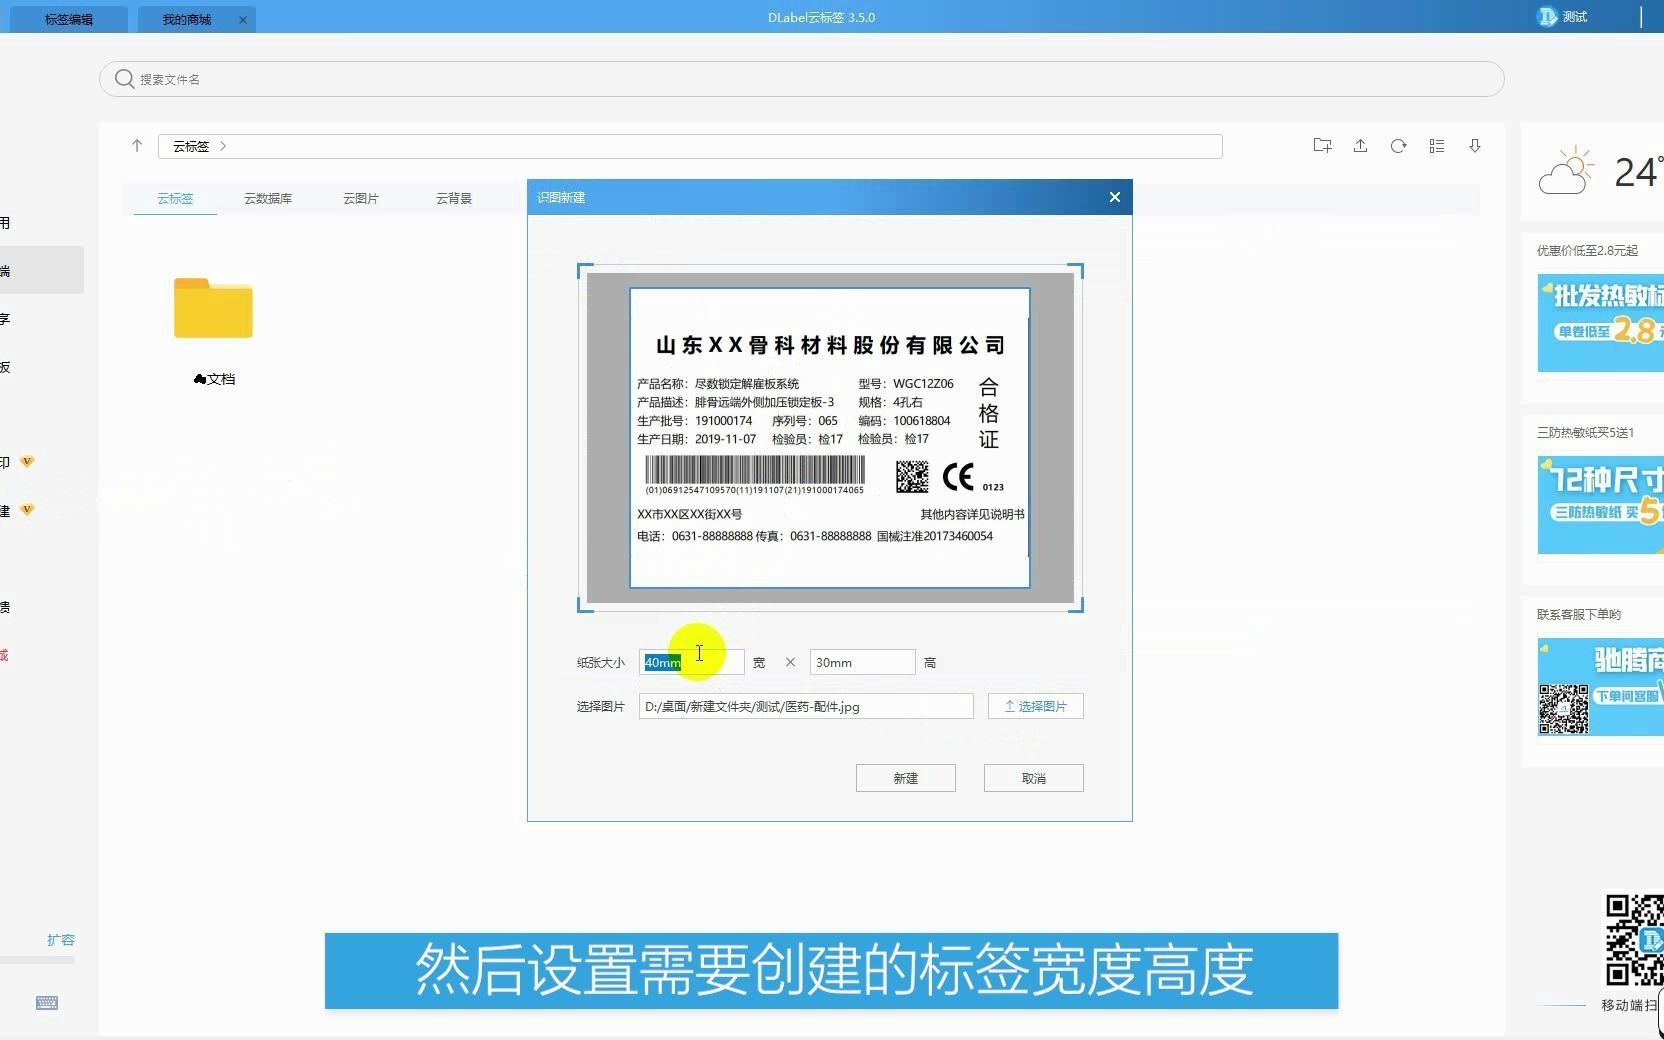The height and width of the screenshot is (1040, 1664).
Task: Switch view with the list view icon
Action: click(x=1437, y=146)
